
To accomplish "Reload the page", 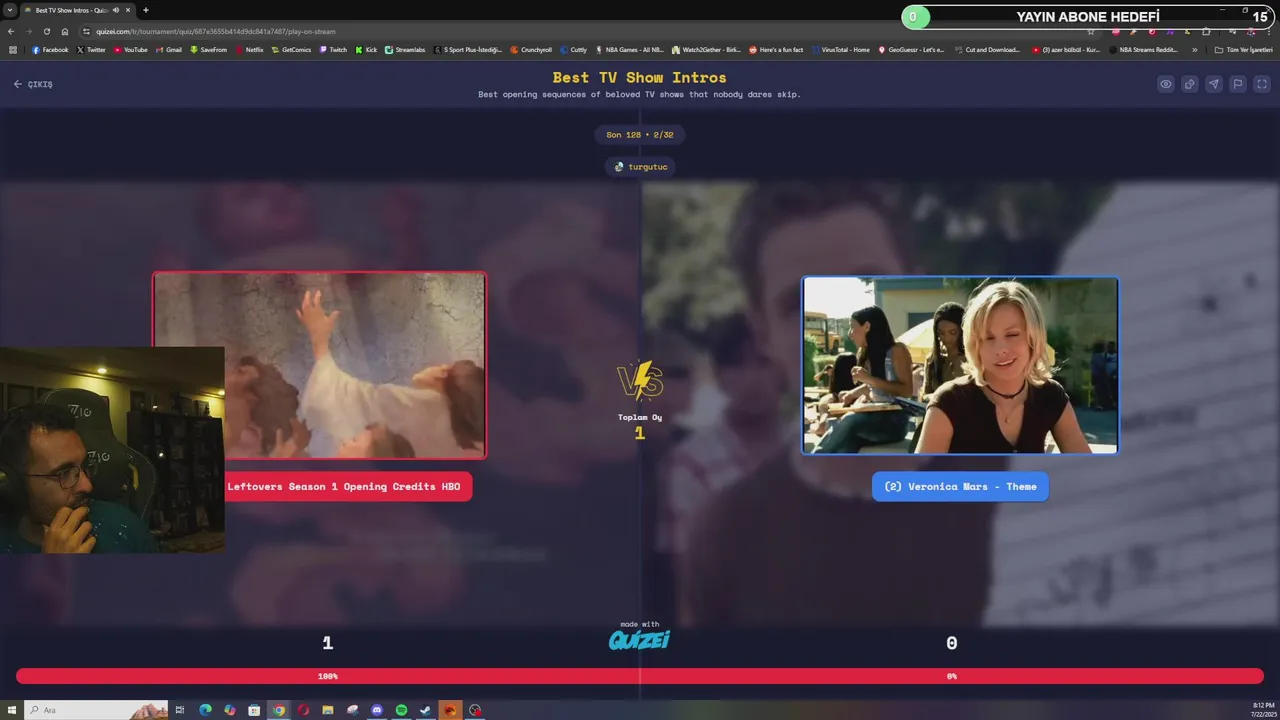I will [x=46, y=31].
